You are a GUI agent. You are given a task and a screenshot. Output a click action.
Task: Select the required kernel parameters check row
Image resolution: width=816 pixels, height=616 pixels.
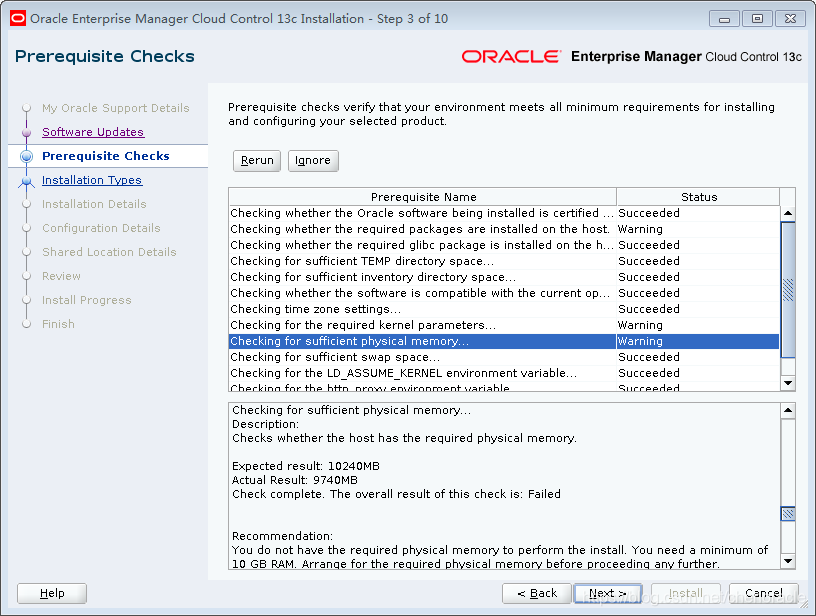click(x=504, y=325)
